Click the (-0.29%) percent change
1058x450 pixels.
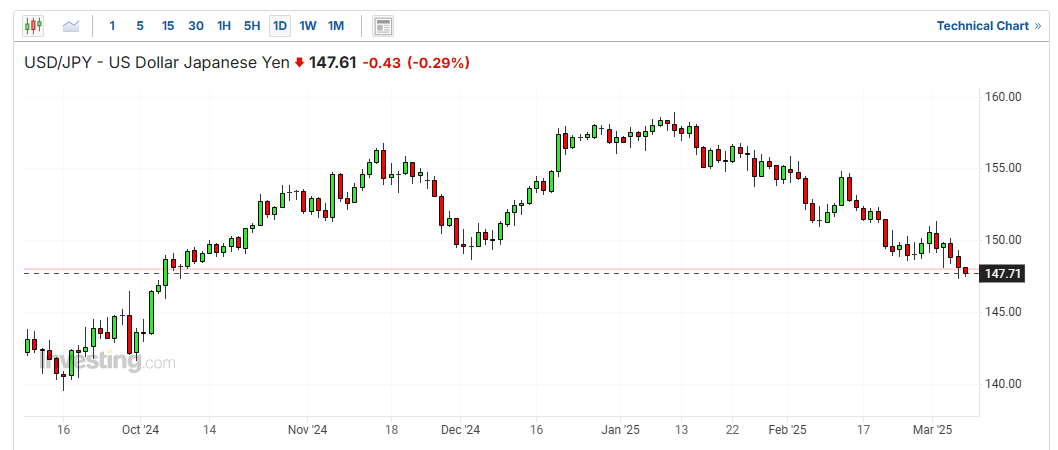click(x=438, y=63)
